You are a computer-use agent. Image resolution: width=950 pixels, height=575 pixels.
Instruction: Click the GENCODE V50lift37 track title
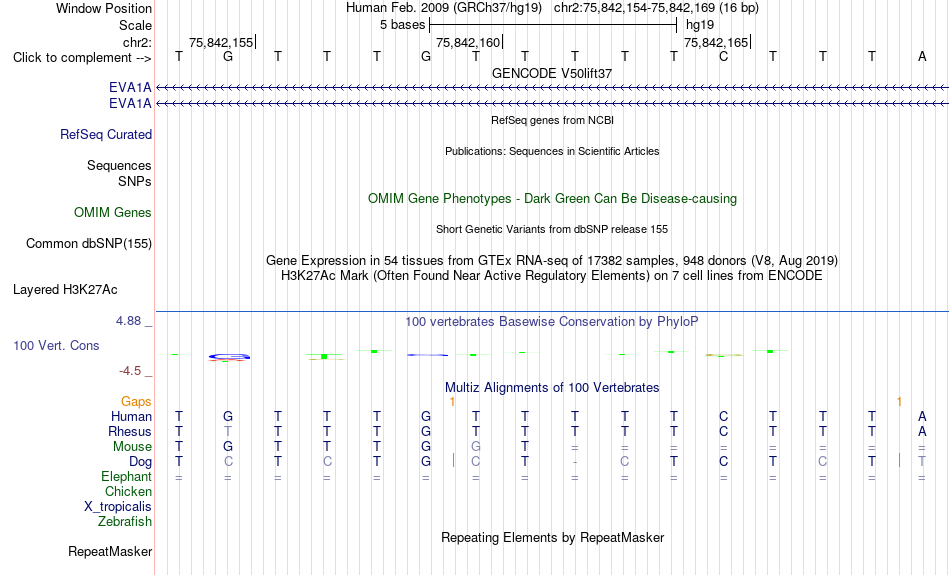[552, 73]
